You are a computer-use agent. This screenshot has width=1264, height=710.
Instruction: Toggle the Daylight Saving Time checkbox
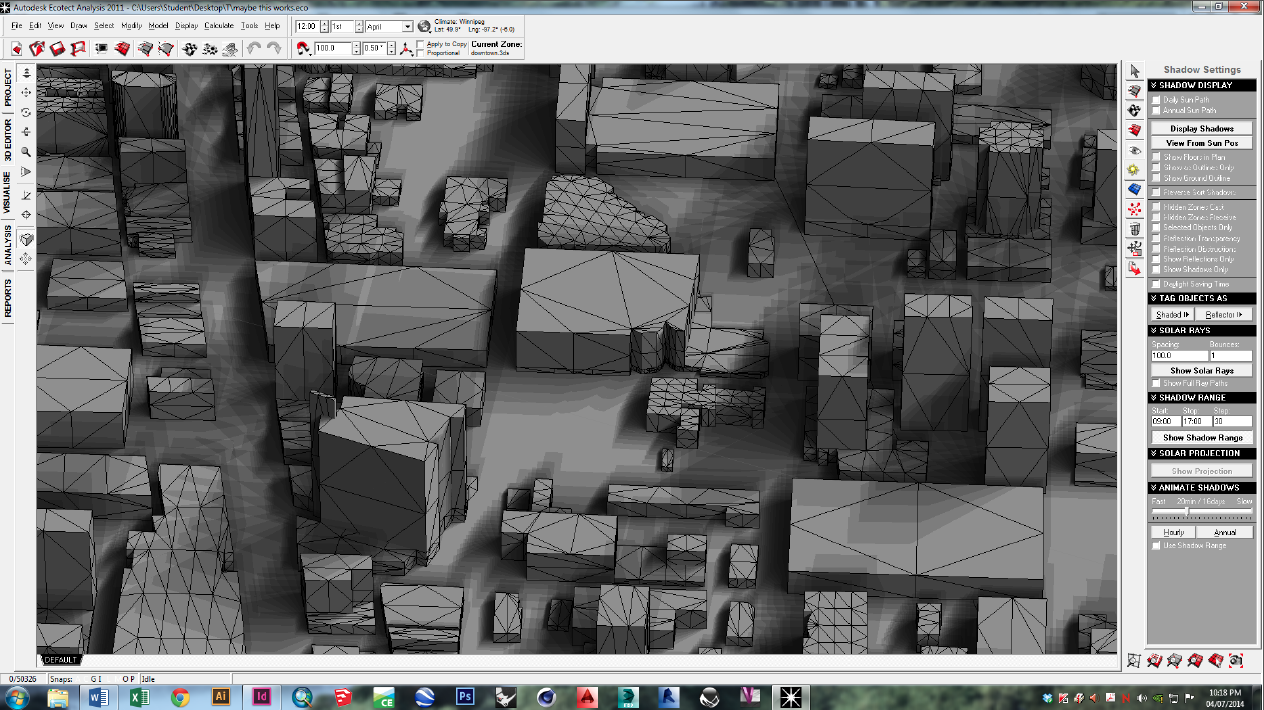click(1157, 284)
